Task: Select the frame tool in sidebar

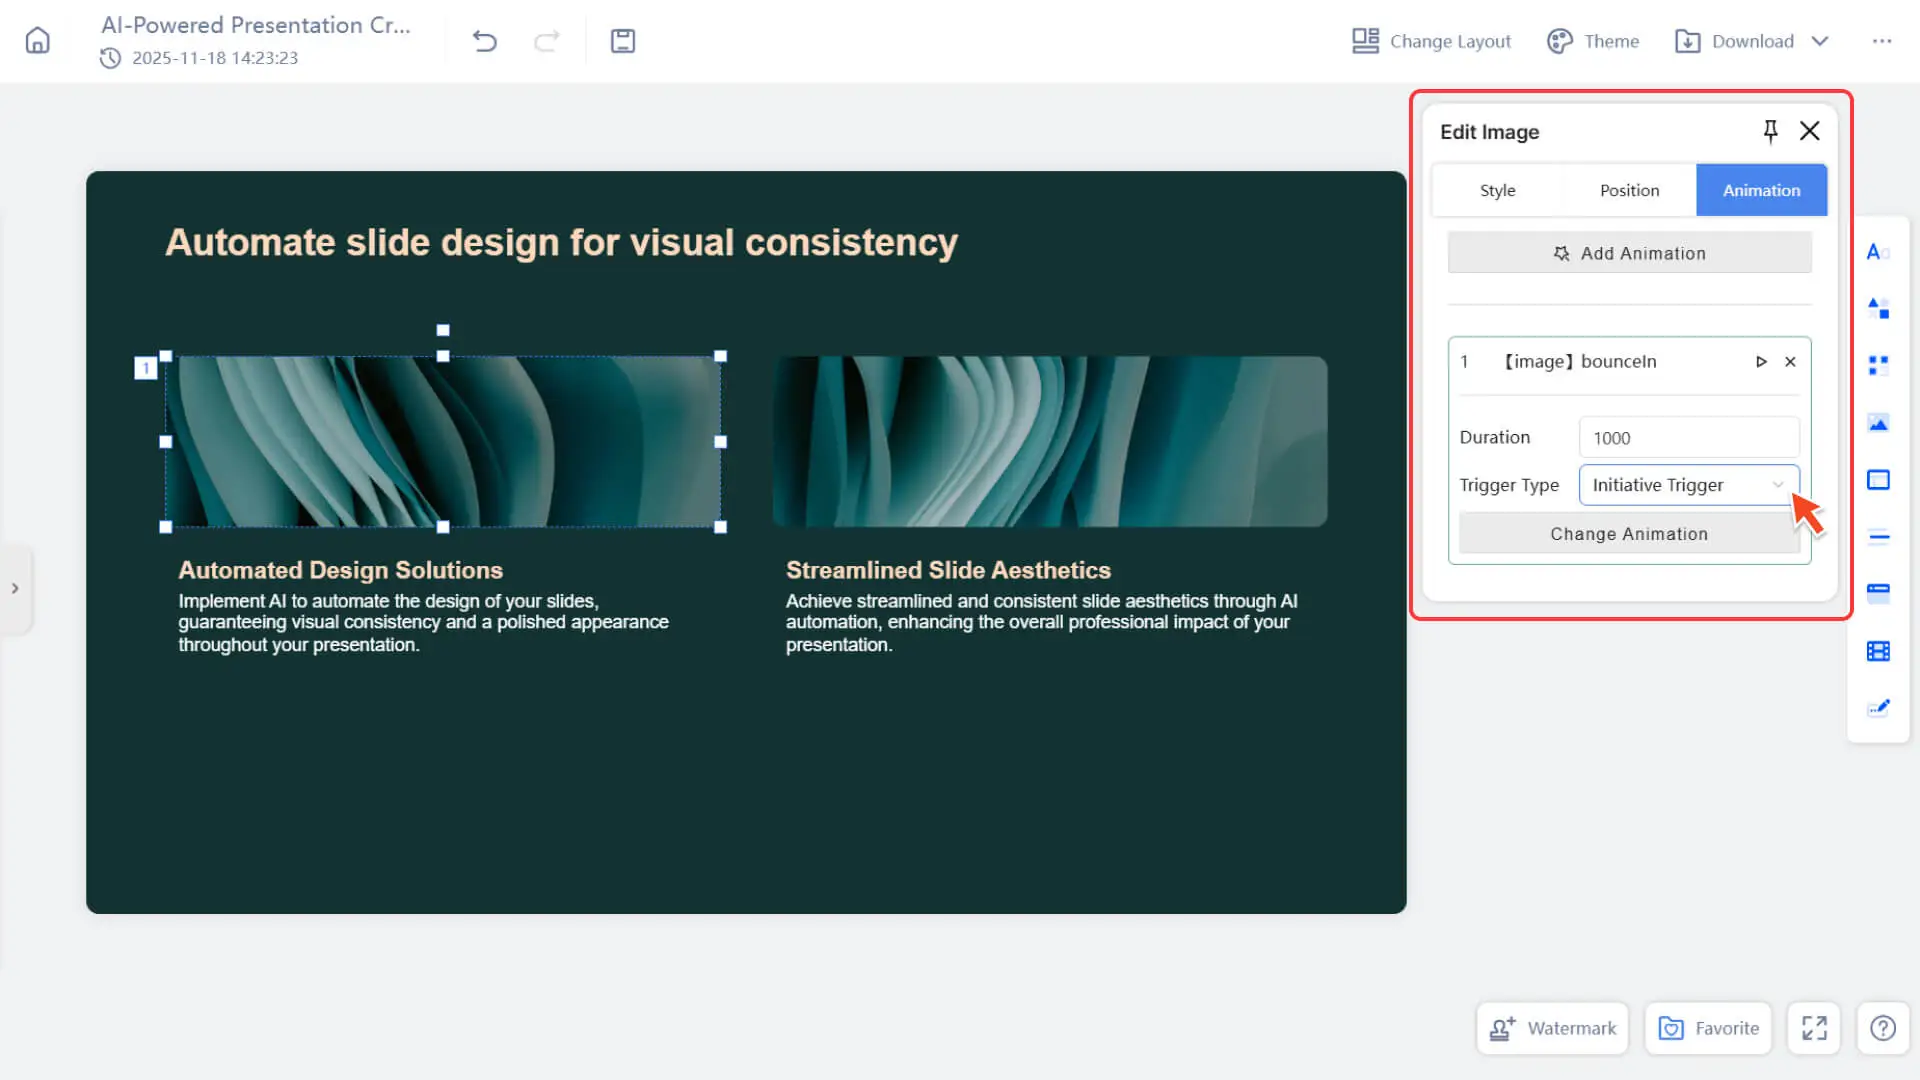Action: 1878,480
